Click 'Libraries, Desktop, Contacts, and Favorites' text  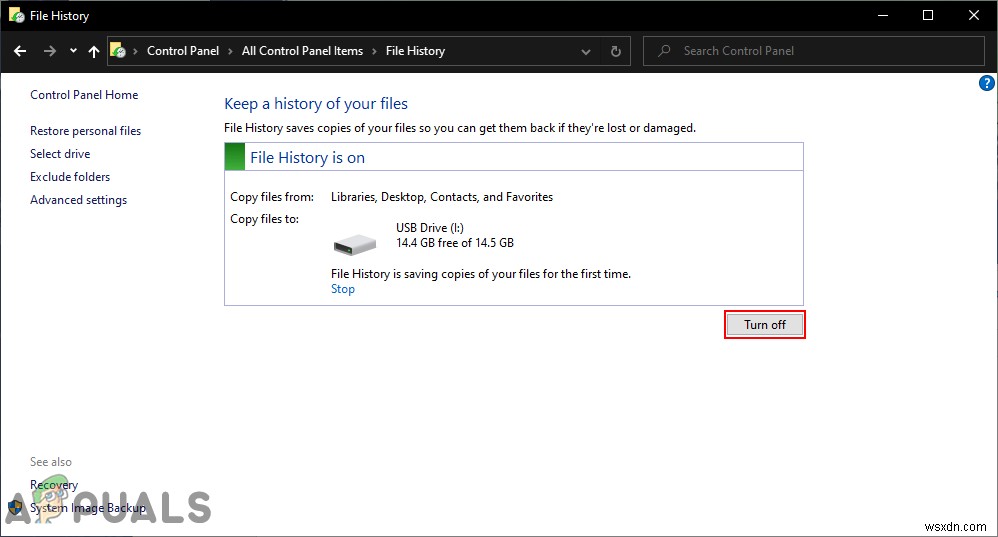click(442, 197)
